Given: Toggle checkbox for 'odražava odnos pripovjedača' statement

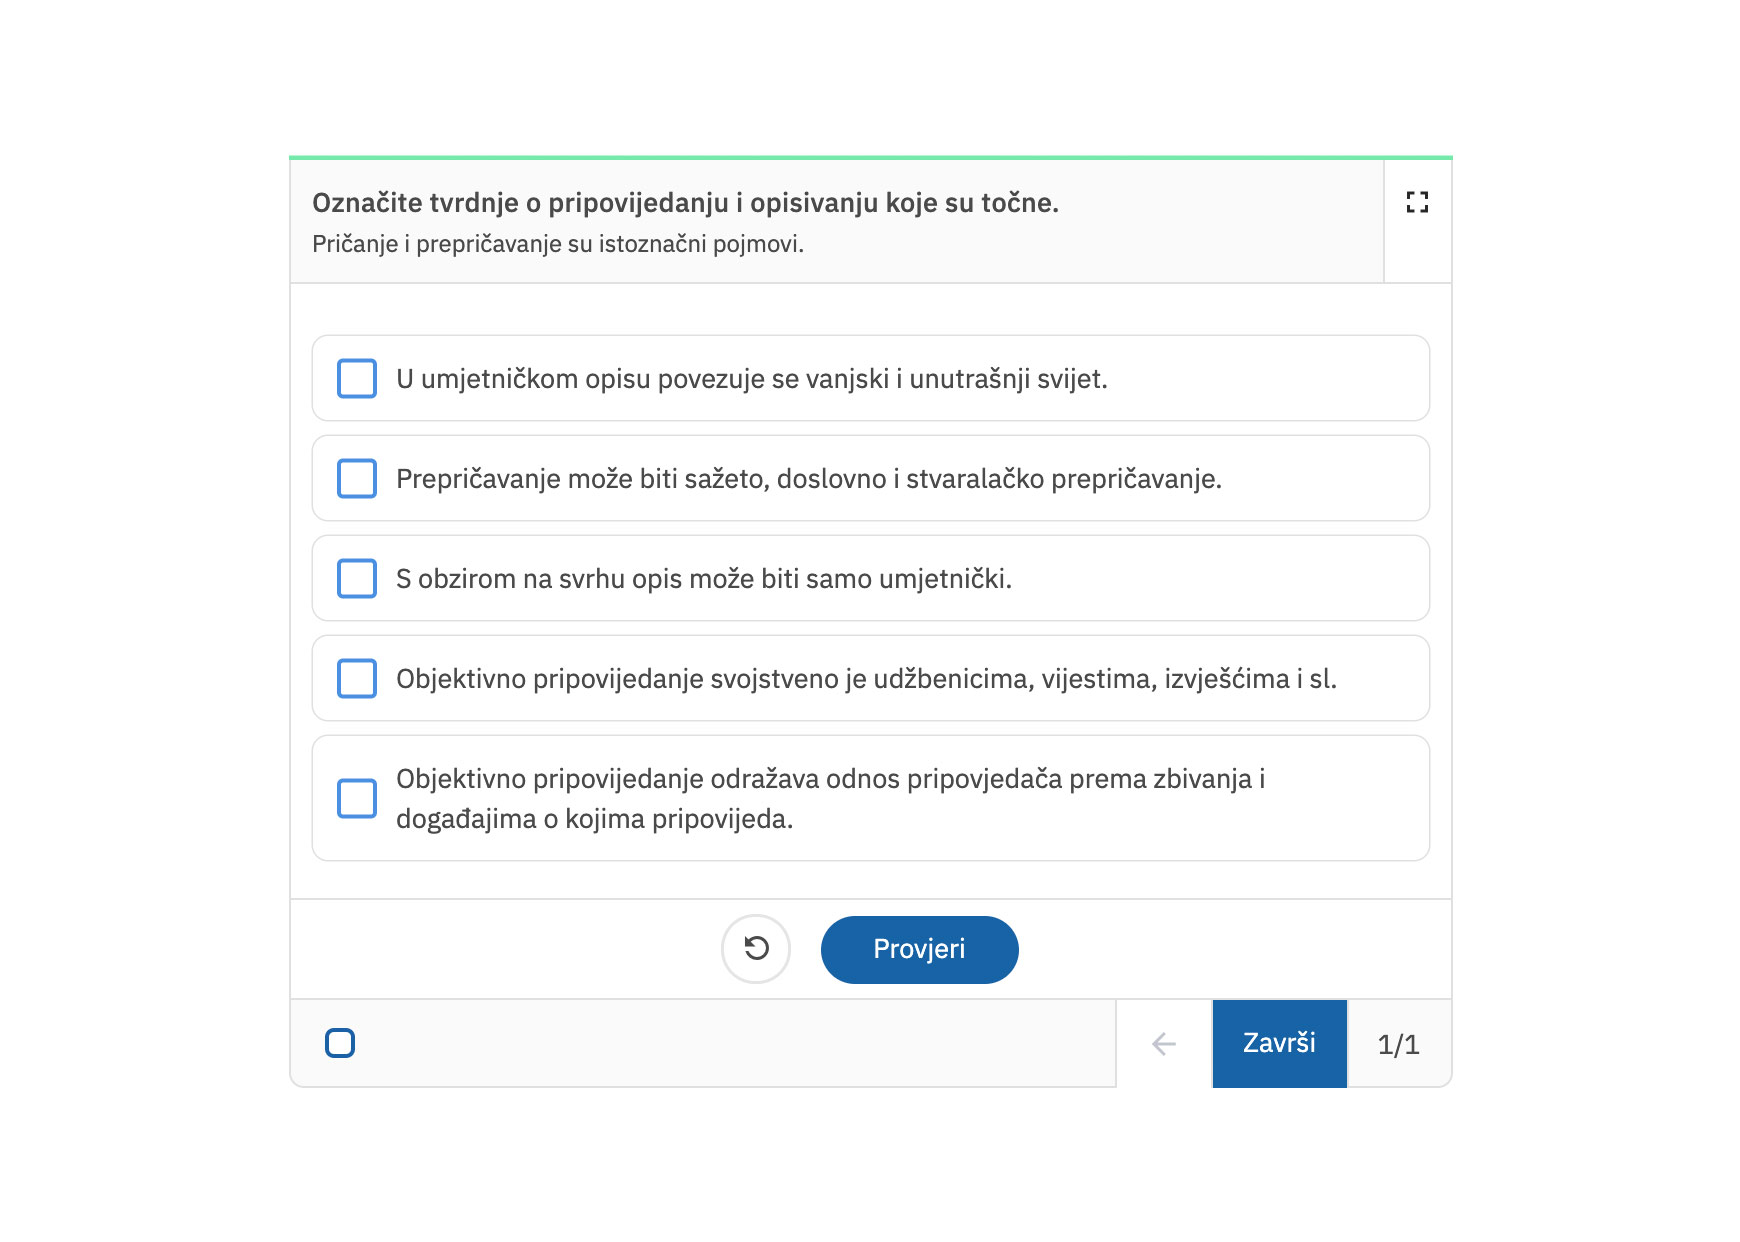Looking at the screenshot, I should pyautogui.click(x=357, y=799).
